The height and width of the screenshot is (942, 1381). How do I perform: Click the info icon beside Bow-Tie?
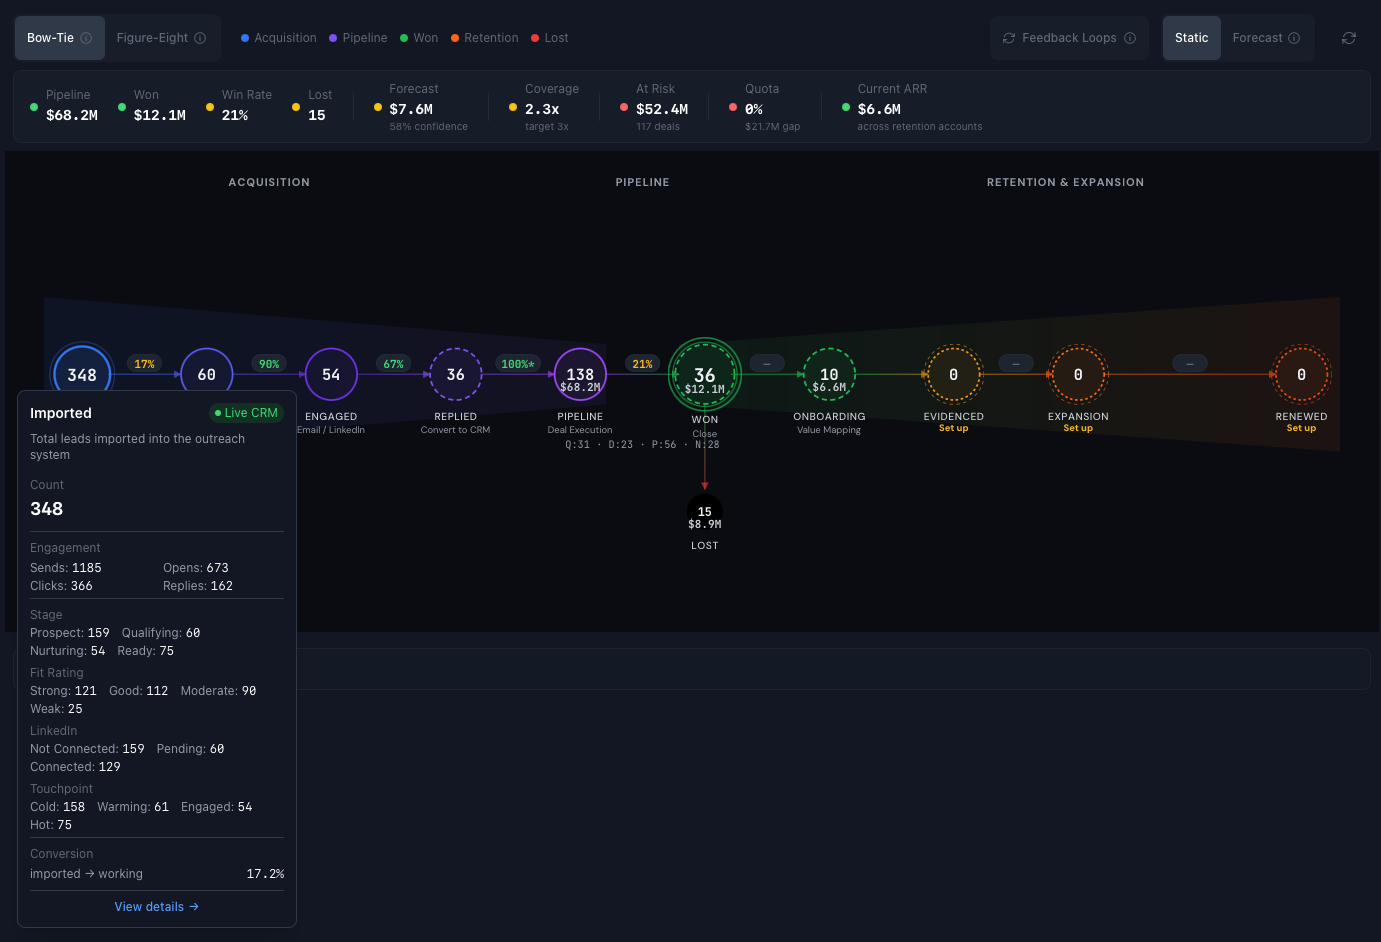coord(86,38)
